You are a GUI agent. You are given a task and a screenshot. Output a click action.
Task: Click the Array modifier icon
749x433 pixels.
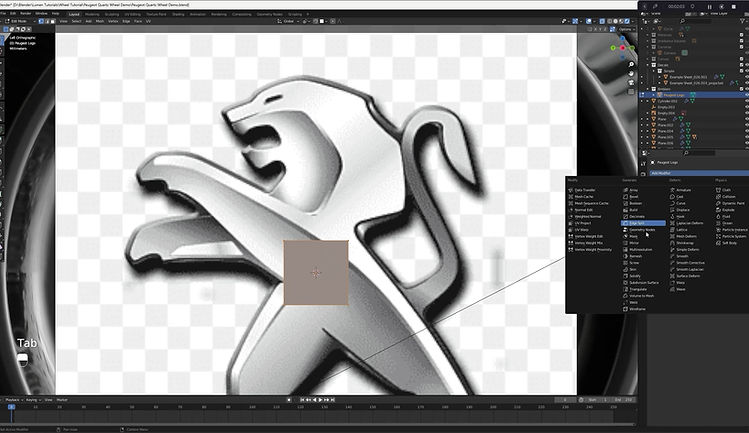coord(625,190)
